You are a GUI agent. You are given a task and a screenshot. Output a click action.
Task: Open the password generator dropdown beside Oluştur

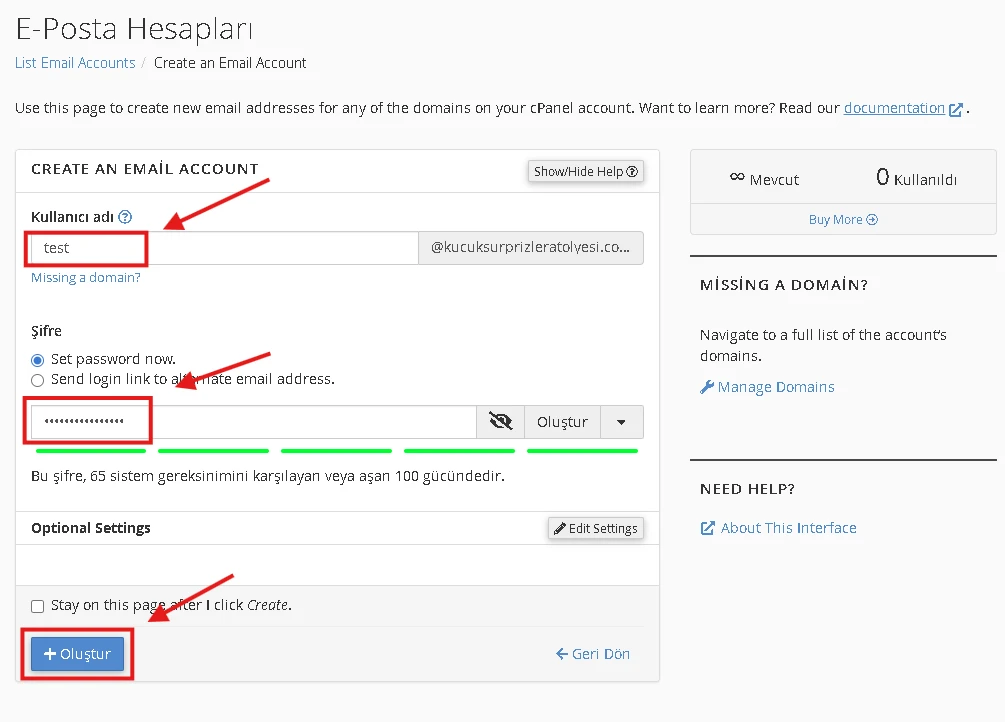coord(622,421)
